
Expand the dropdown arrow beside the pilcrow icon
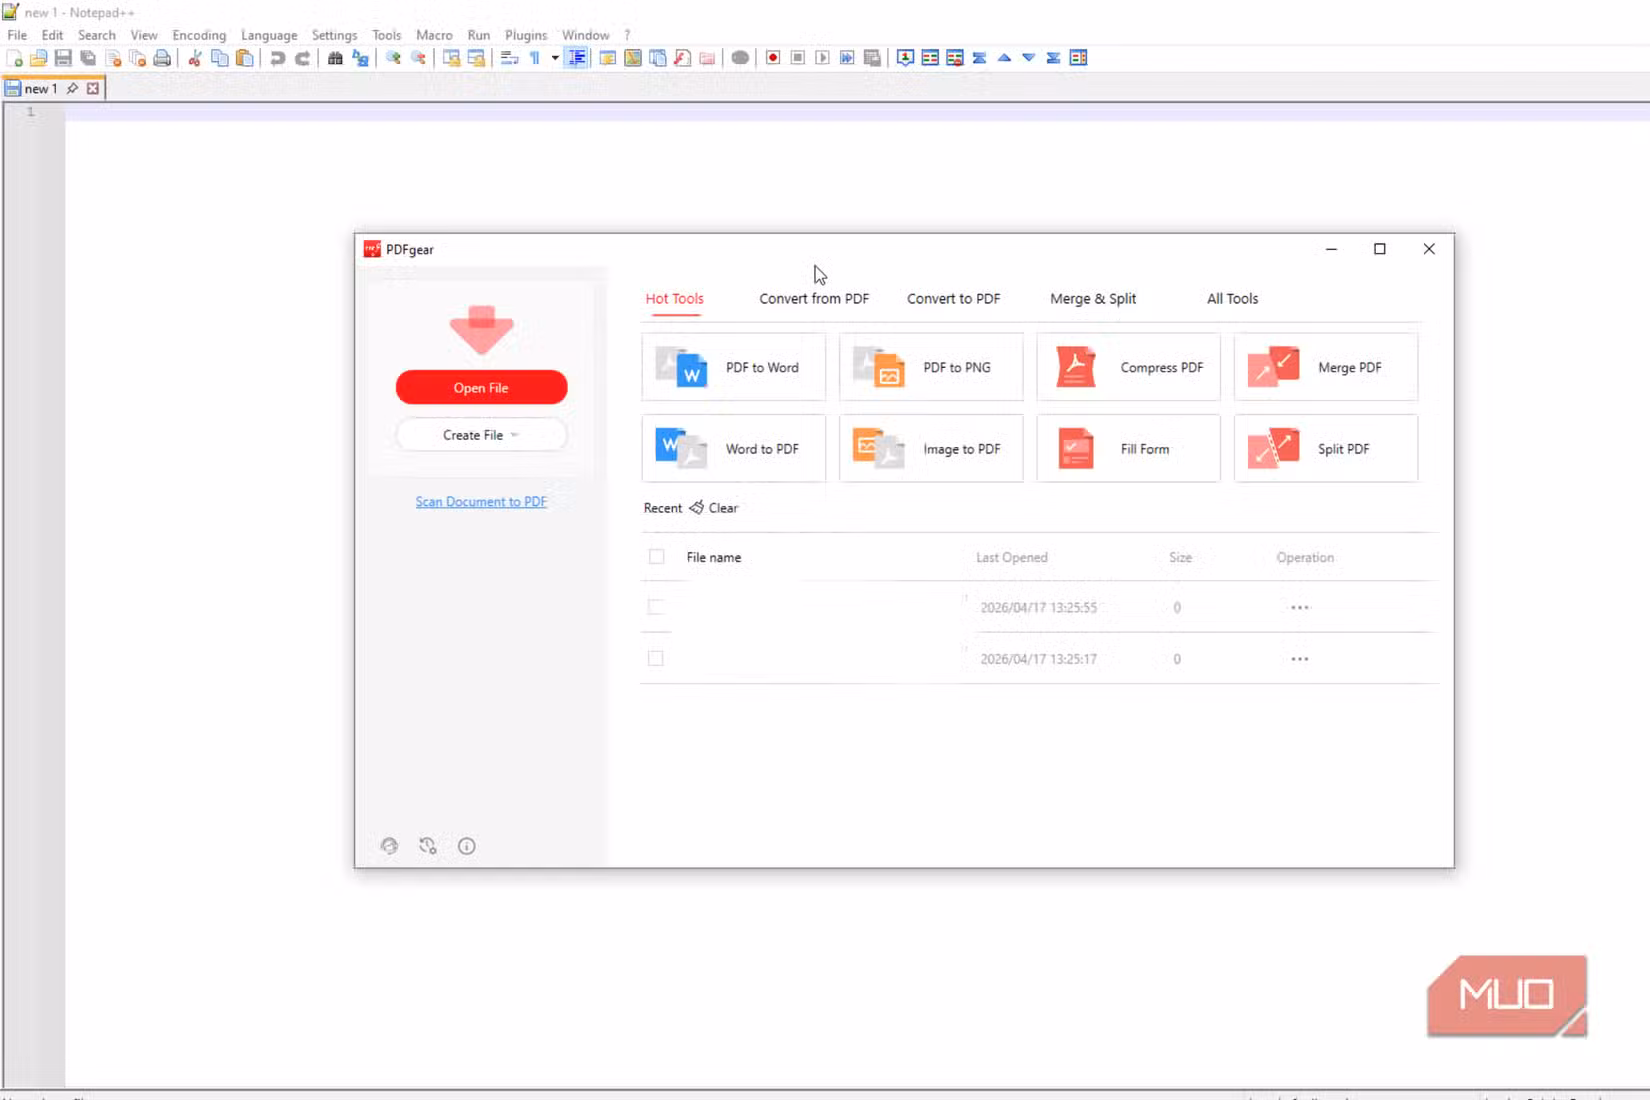[555, 58]
